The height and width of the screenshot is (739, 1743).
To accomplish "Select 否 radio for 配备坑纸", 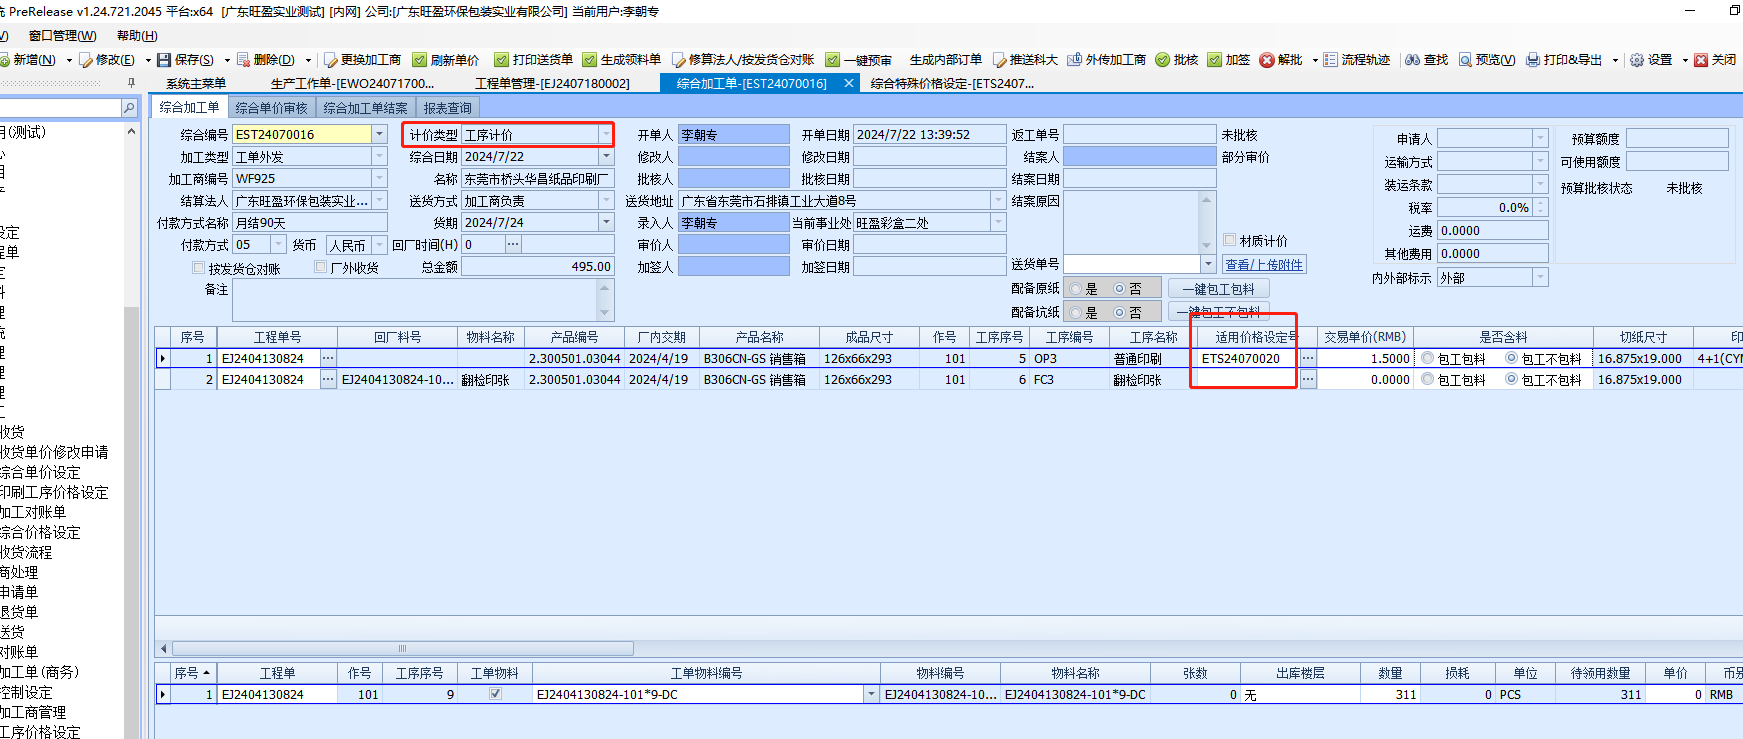I will tap(1120, 313).
